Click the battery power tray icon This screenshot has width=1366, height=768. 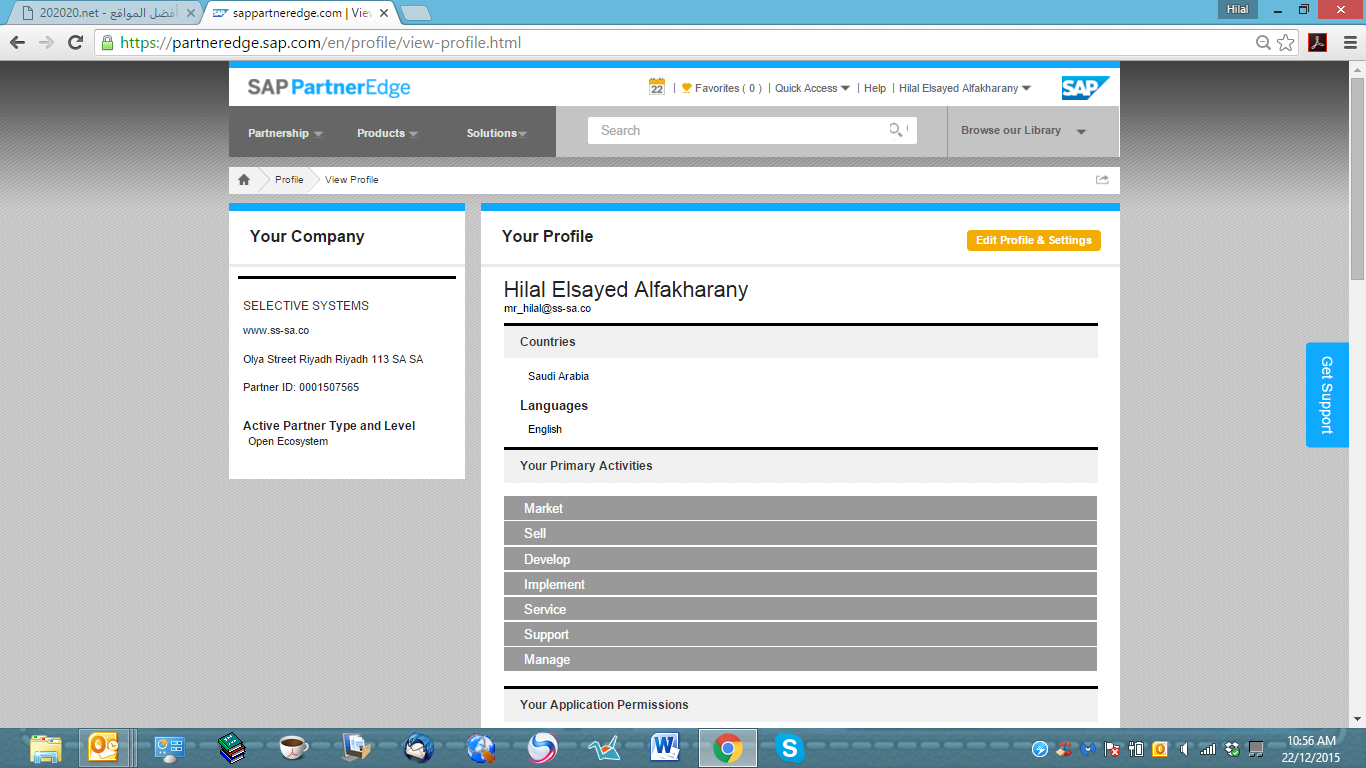[x=1136, y=749]
